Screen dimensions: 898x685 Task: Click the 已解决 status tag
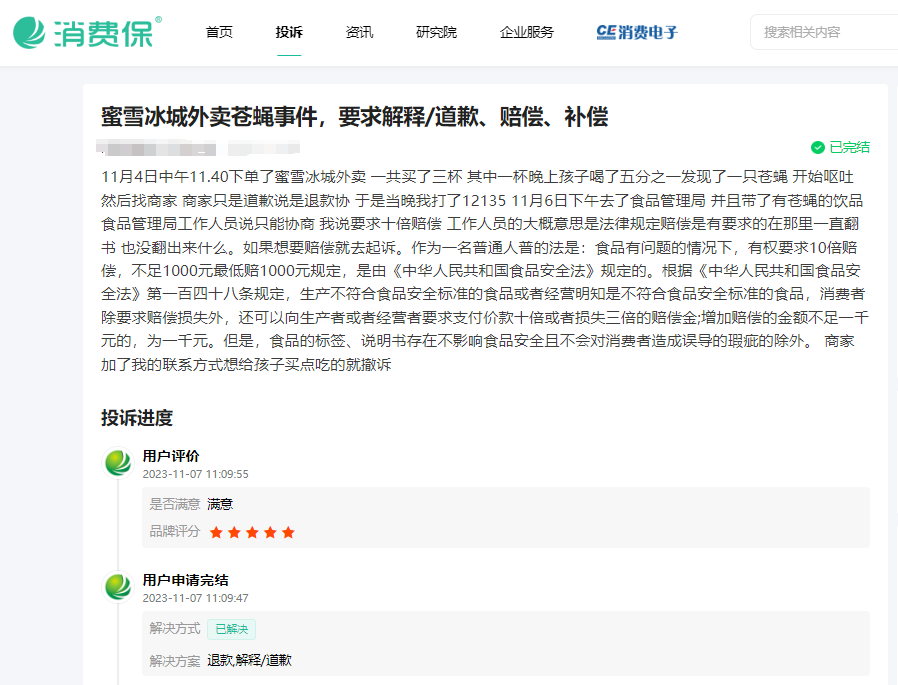[231, 629]
